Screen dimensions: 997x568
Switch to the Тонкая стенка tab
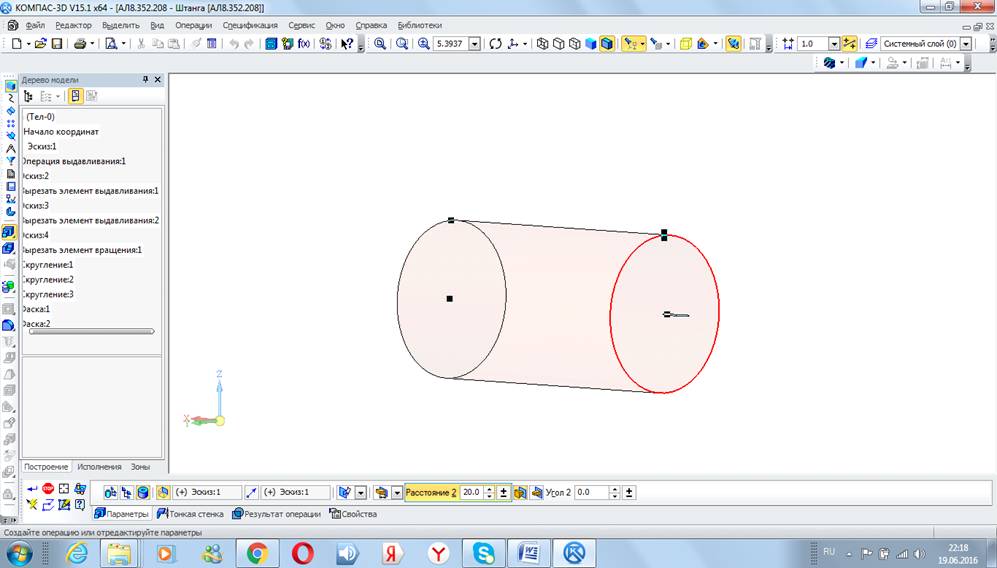point(190,514)
